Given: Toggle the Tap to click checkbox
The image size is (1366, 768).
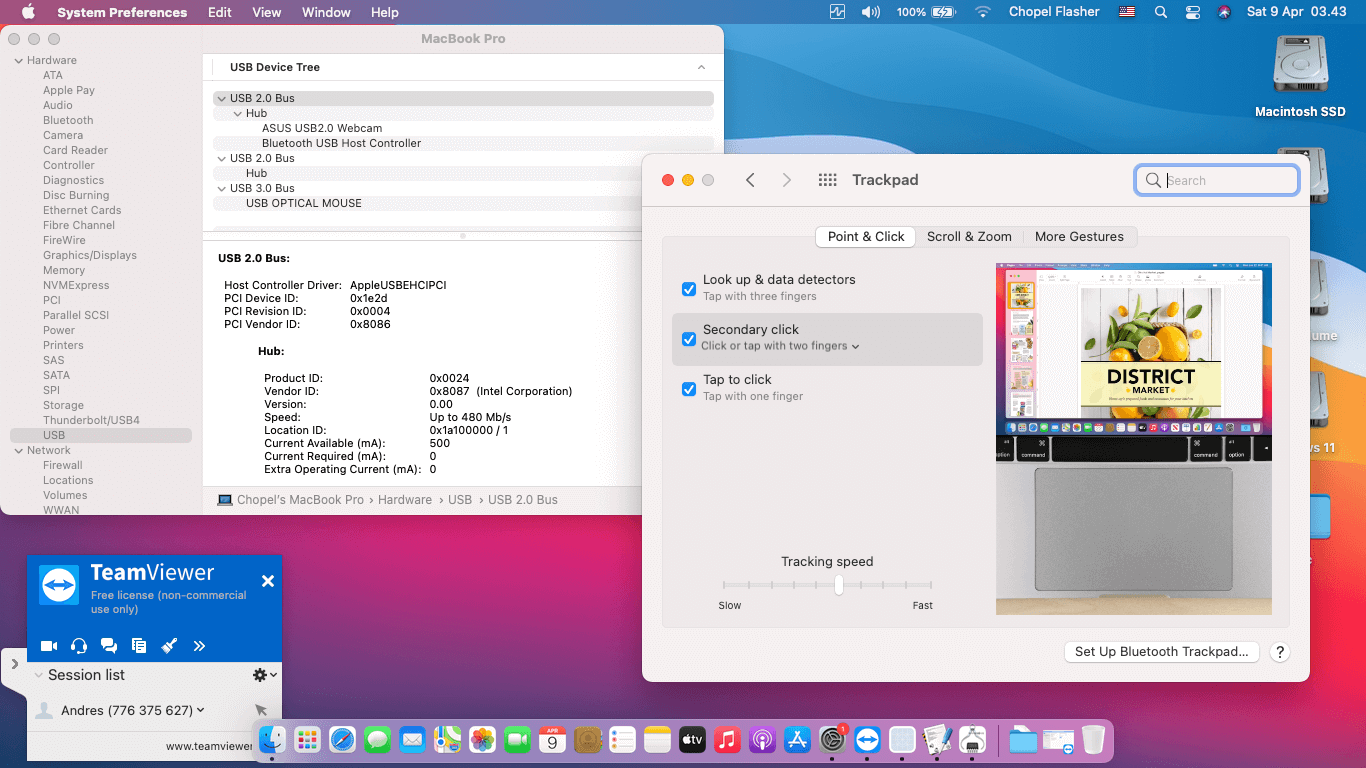Looking at the screenshot, I should pyautogui.click(x=689, y=389).
